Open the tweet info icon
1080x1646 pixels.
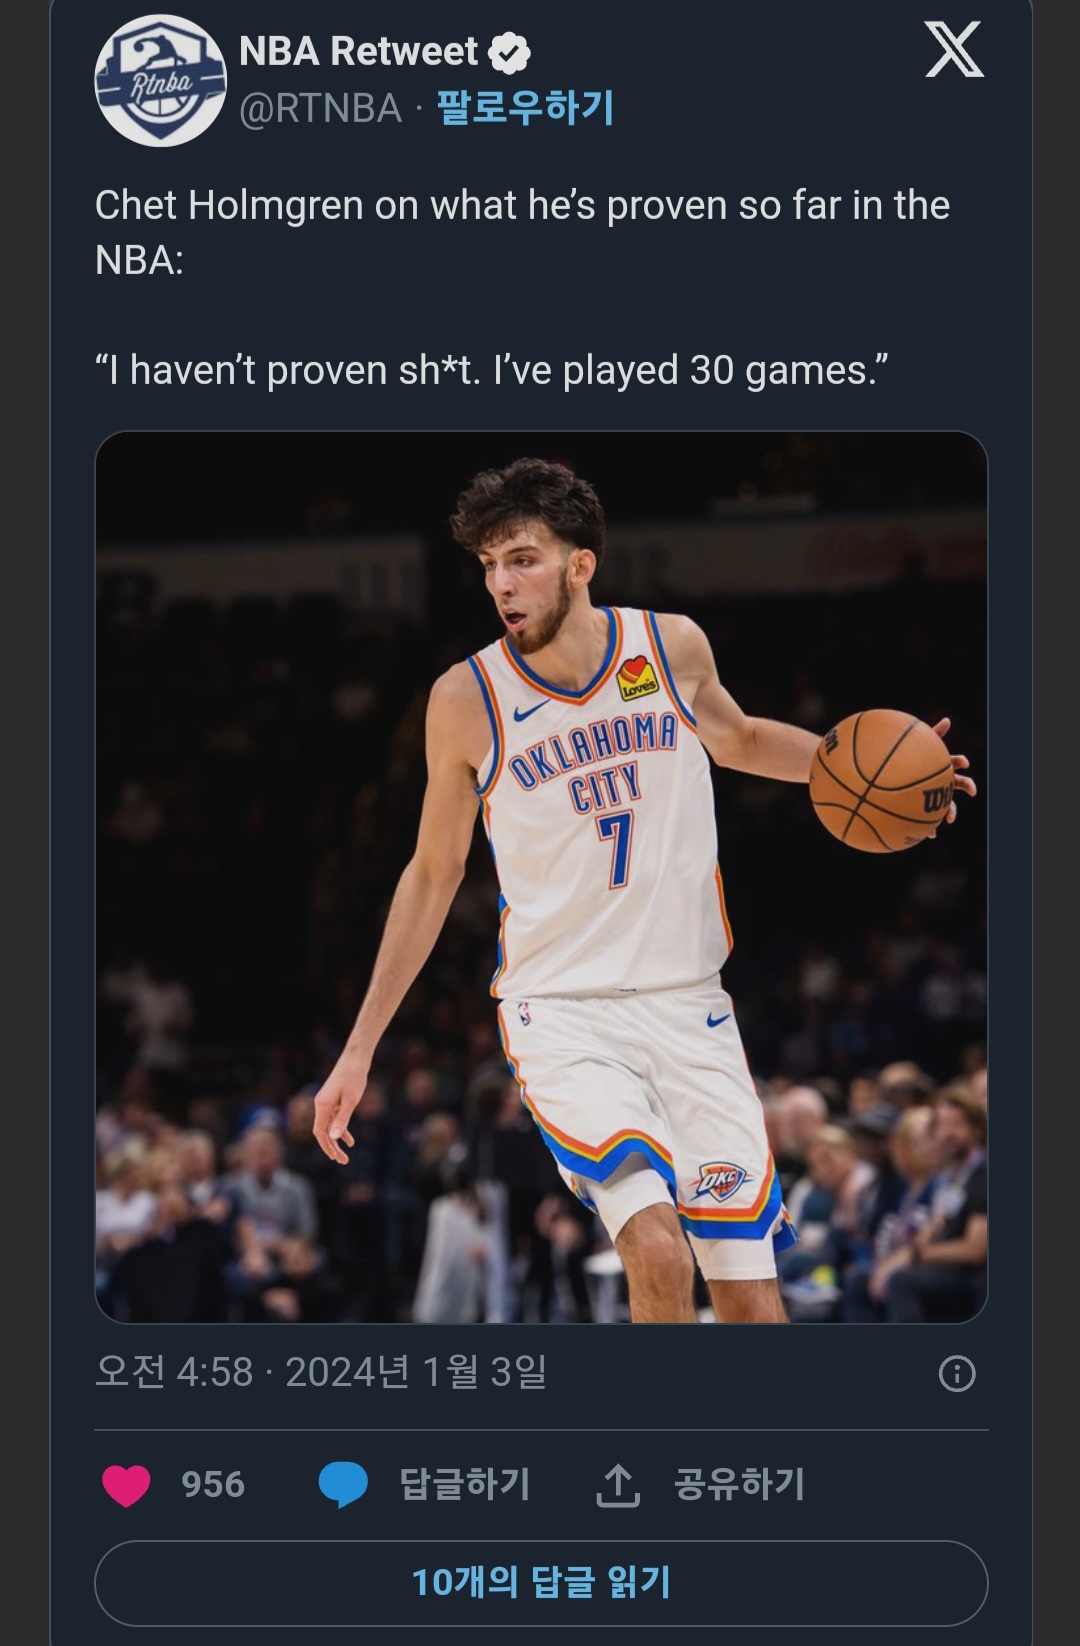point(957,1373)
